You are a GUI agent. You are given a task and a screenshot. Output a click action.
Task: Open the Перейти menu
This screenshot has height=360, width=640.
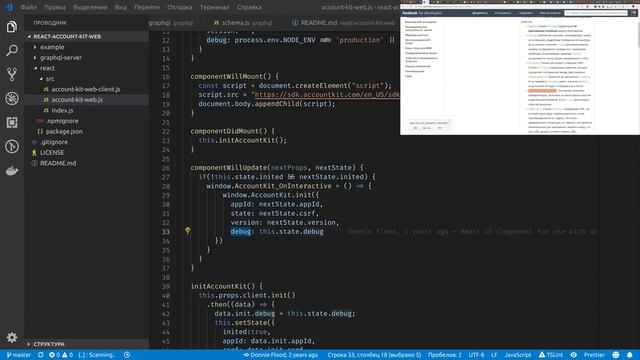coord(147,7)
